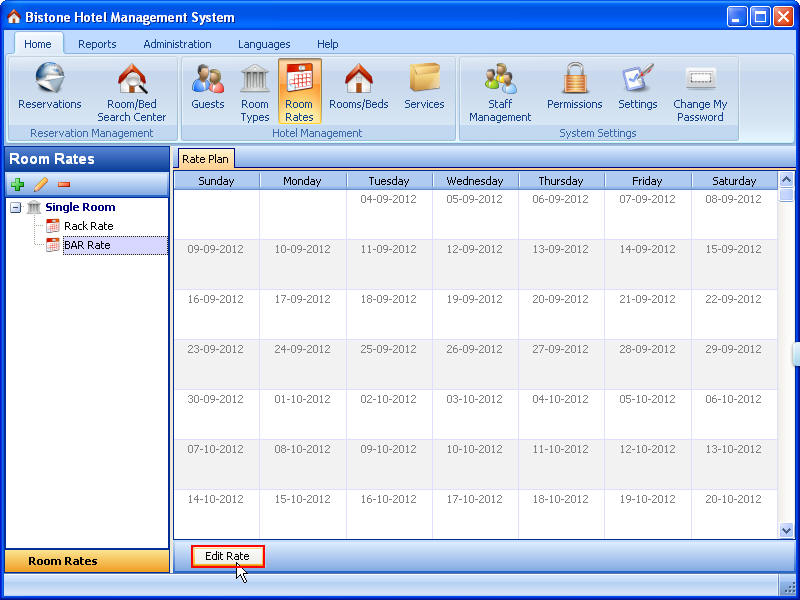Open the Reservations screen

click(x=49, y=88)
